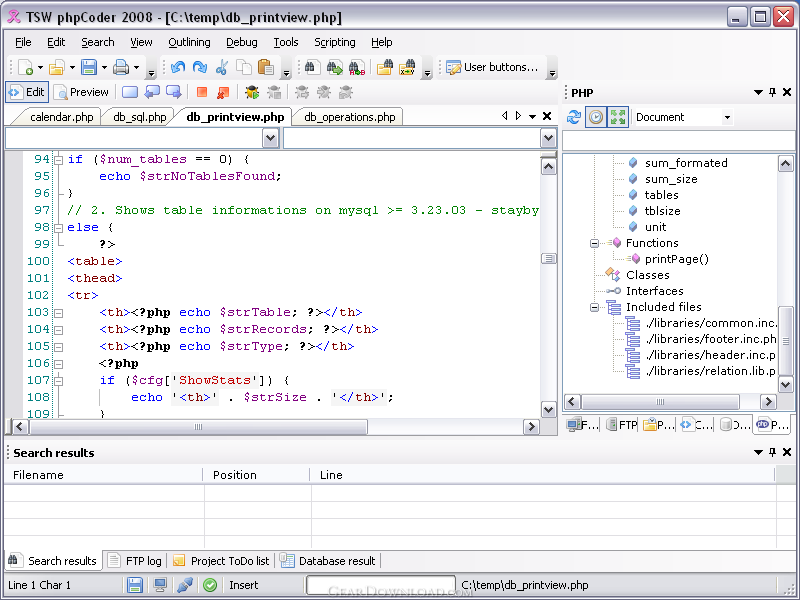Screen dimensions: 800x600
Task: Click the Replace binoculars icon
Action: point(357,67)
